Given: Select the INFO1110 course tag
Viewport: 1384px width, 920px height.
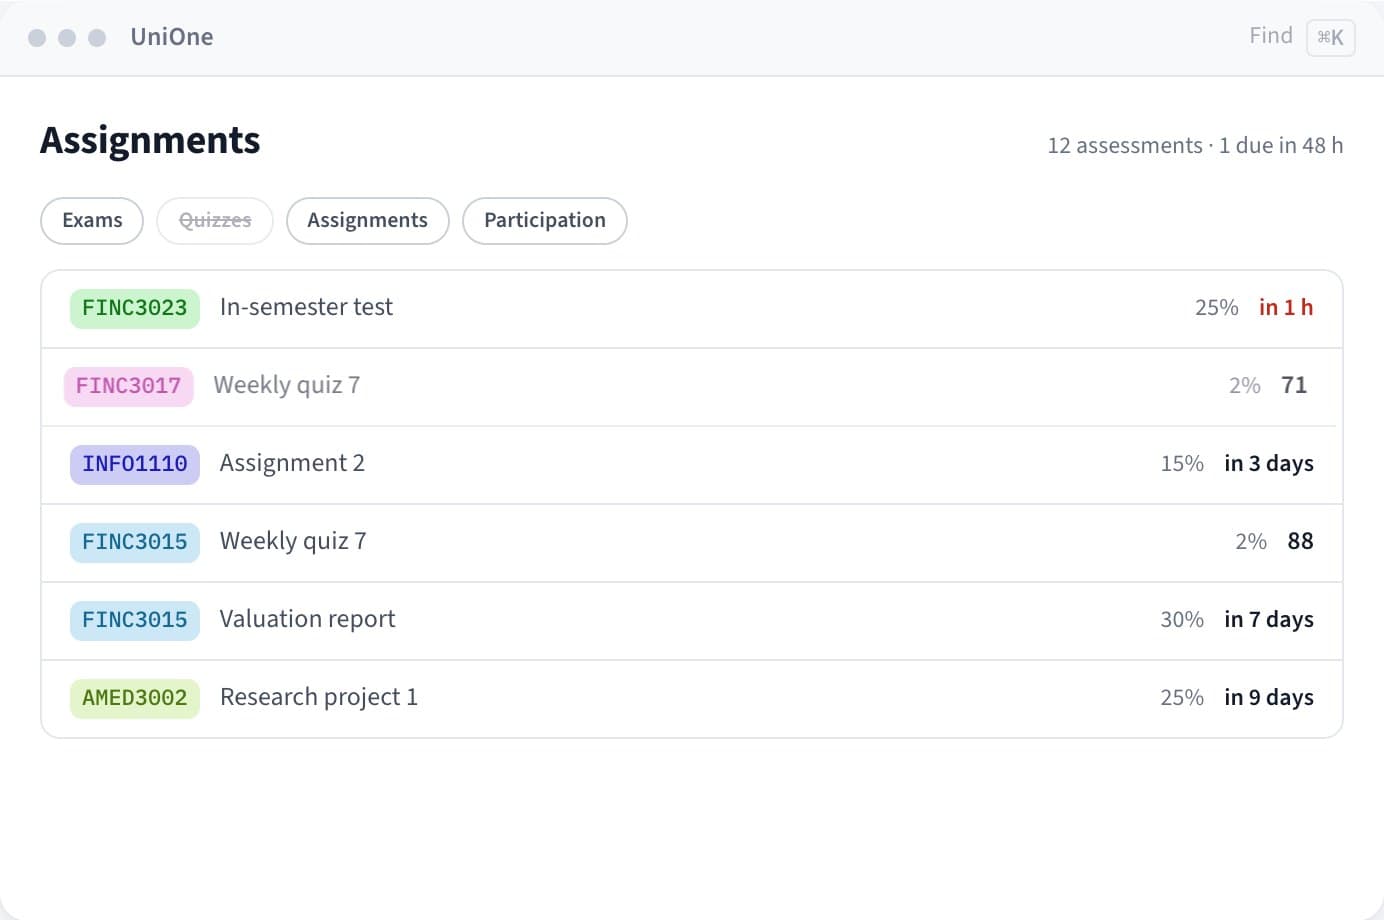Looking at the screenshot, I should point(135,464).
